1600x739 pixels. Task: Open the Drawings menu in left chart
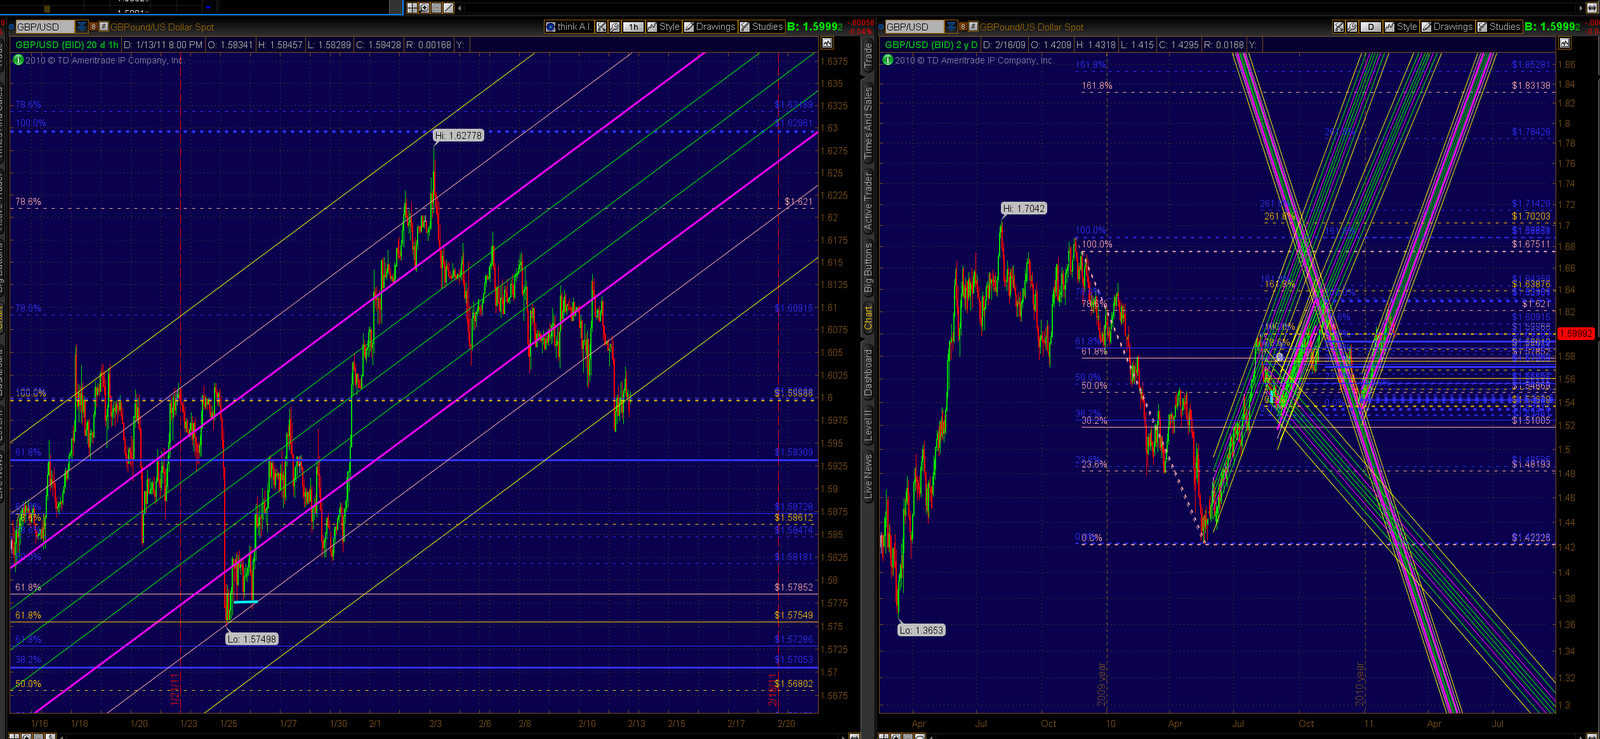[709, 27]
